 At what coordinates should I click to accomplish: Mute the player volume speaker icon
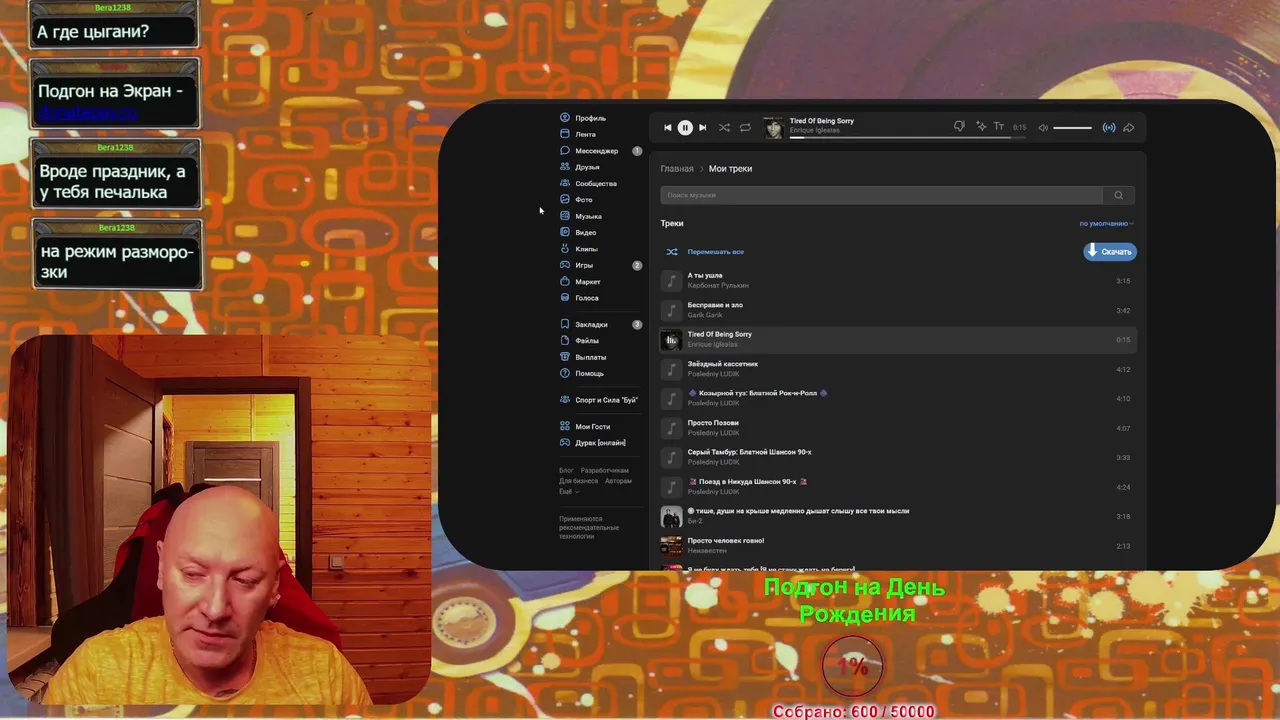pyautogui.click(x=1043, y=128)
